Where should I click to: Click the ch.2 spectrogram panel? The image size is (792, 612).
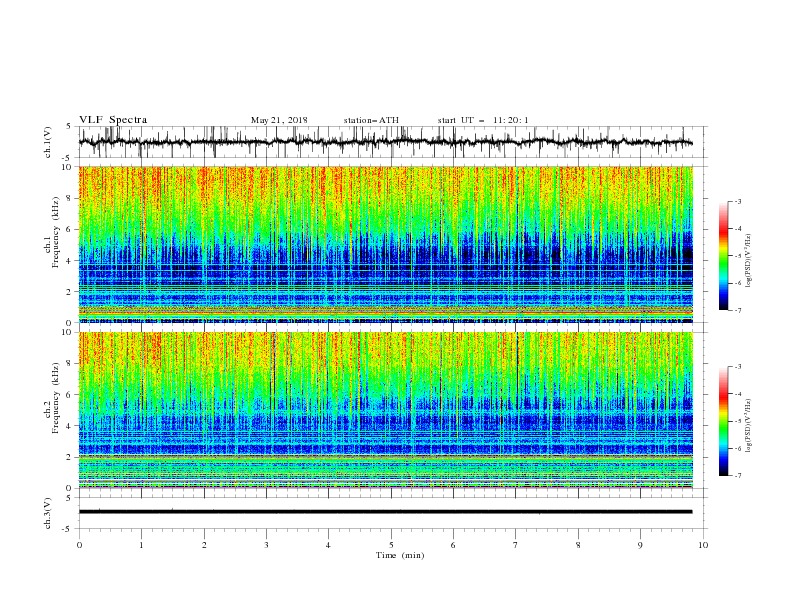point(385,410)
